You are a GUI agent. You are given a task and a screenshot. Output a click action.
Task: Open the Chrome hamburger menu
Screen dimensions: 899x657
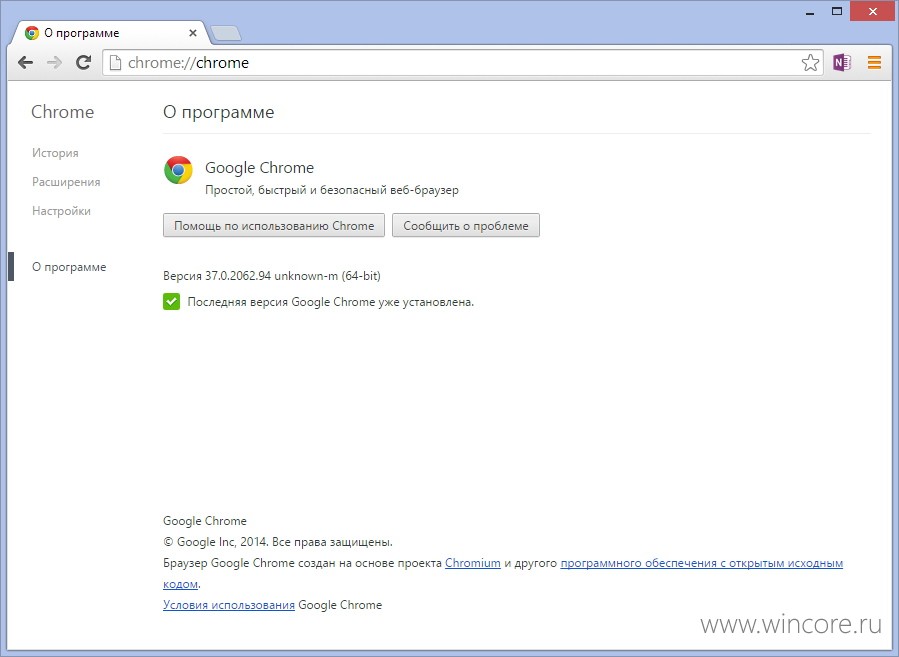(x=874, y=62)
